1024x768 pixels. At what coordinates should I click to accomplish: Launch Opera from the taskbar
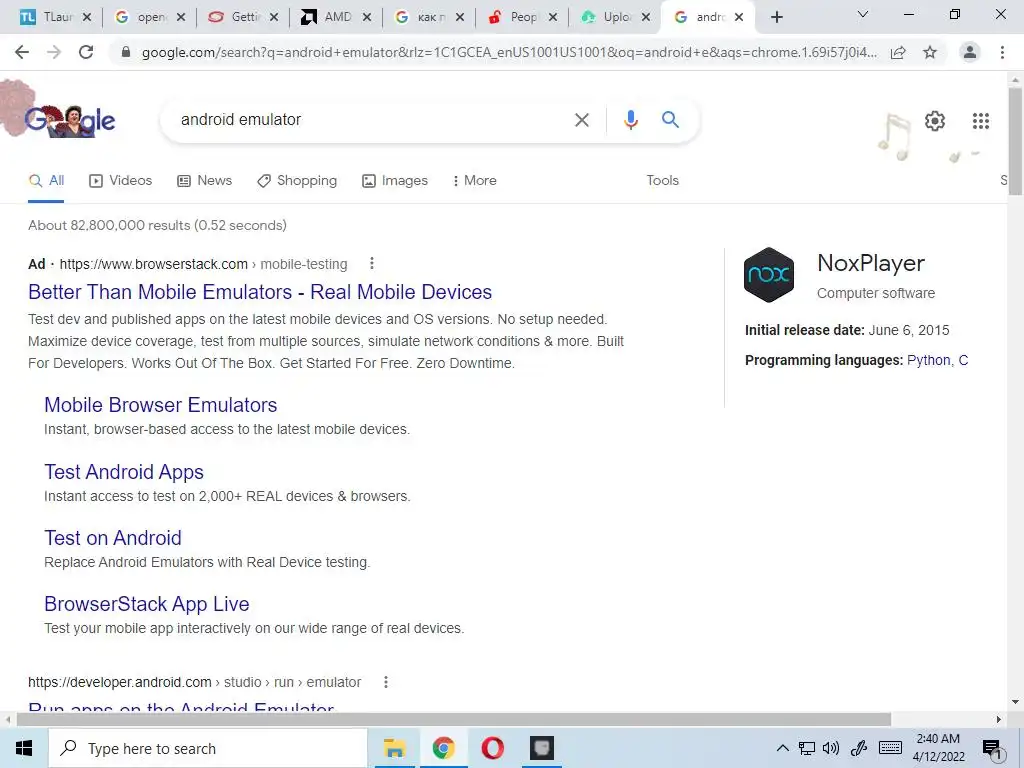[492, 748]
